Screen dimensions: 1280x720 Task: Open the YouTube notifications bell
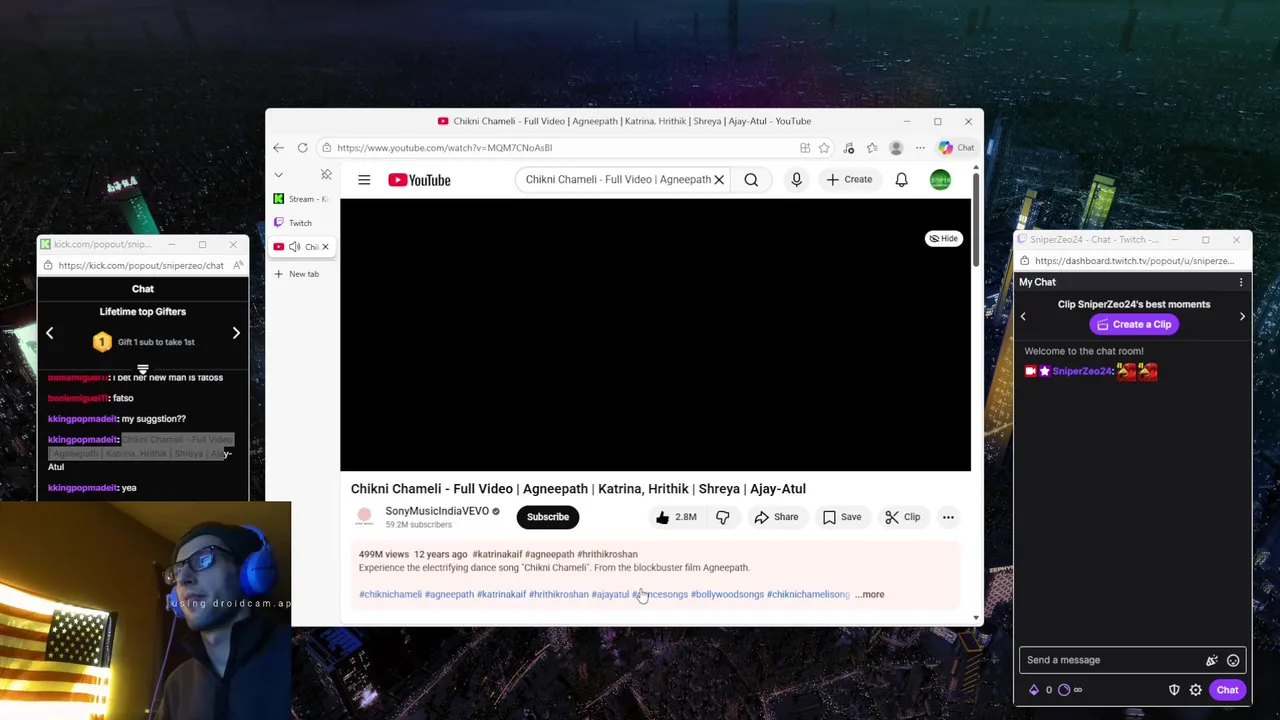901,180
